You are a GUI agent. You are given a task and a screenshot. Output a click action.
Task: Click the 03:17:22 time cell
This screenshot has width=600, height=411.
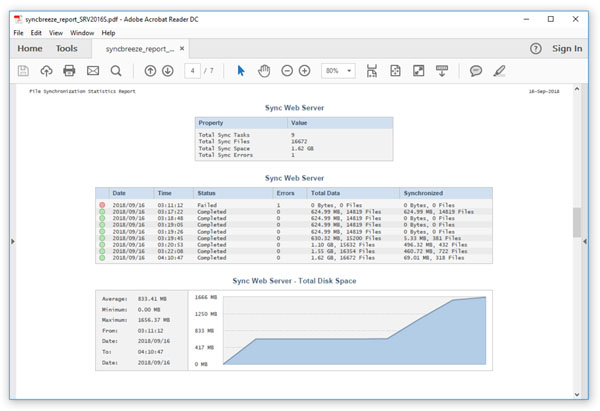pyautogui.click(x=170, y=212)
